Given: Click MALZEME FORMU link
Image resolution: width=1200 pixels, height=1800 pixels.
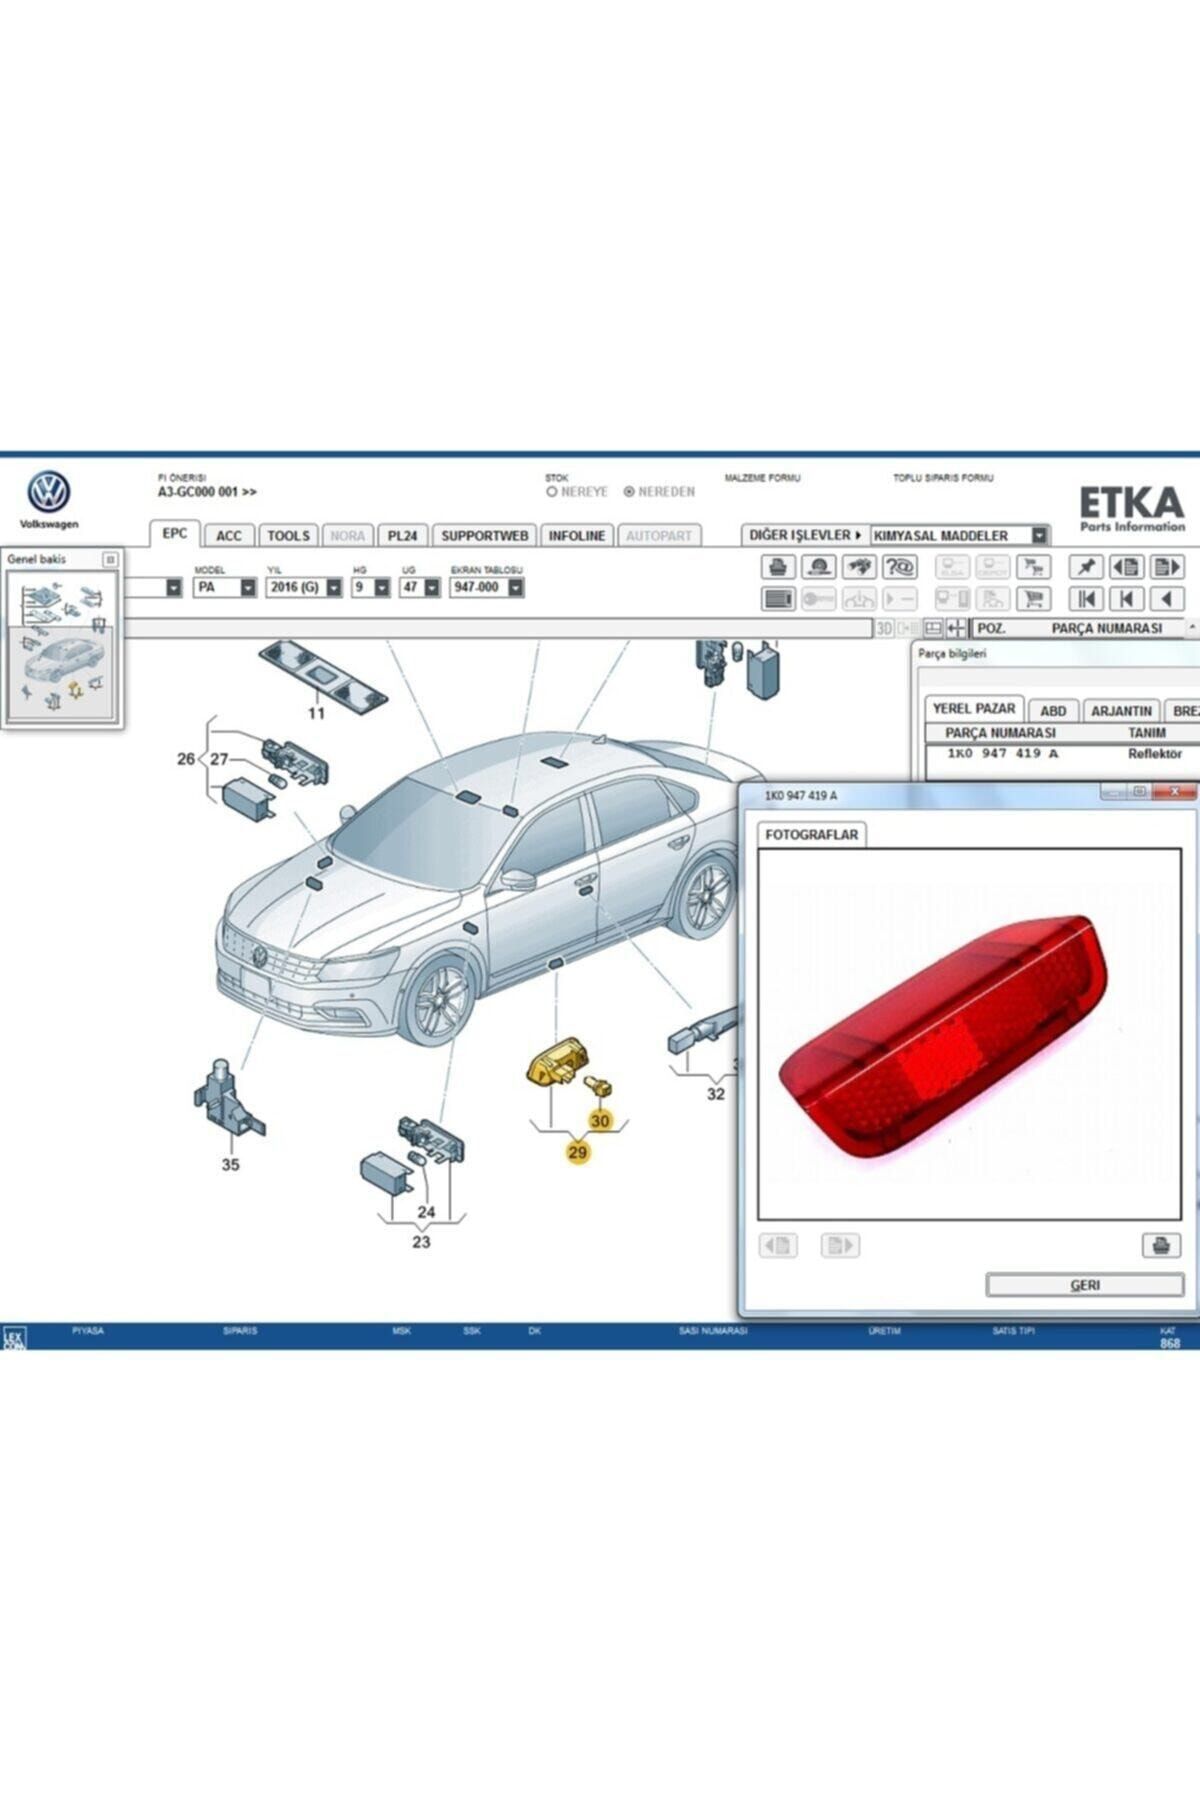Looking at the screenshot, I should 762,478.
